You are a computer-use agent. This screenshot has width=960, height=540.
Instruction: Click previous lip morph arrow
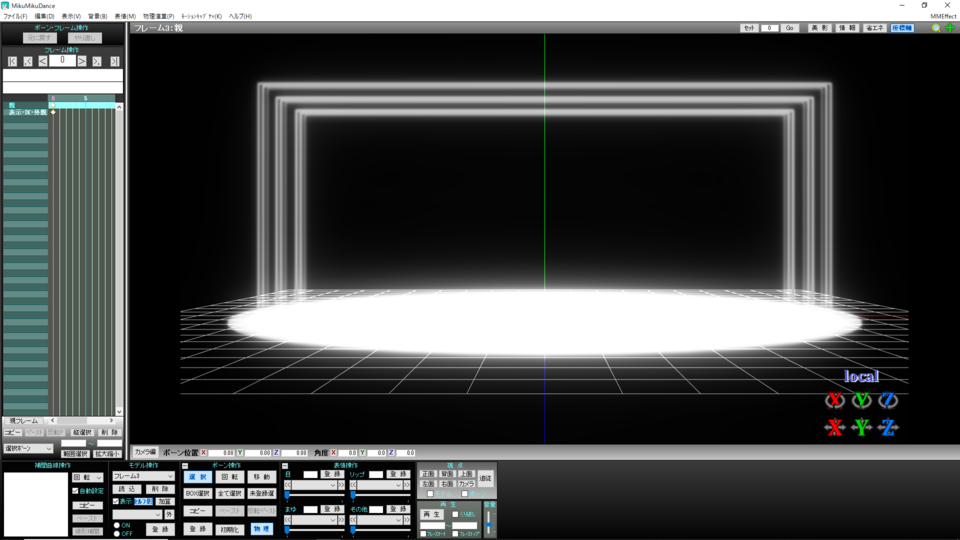353,485
